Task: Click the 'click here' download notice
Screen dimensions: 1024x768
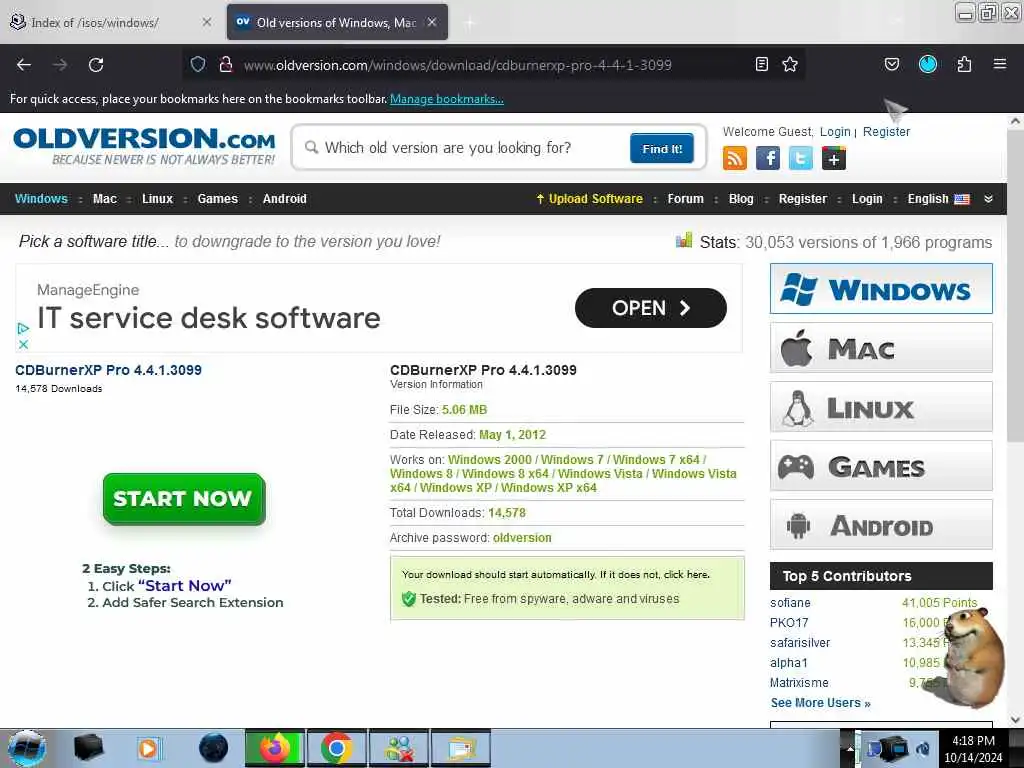Action: pyautogui.click(x=686, y=575)
